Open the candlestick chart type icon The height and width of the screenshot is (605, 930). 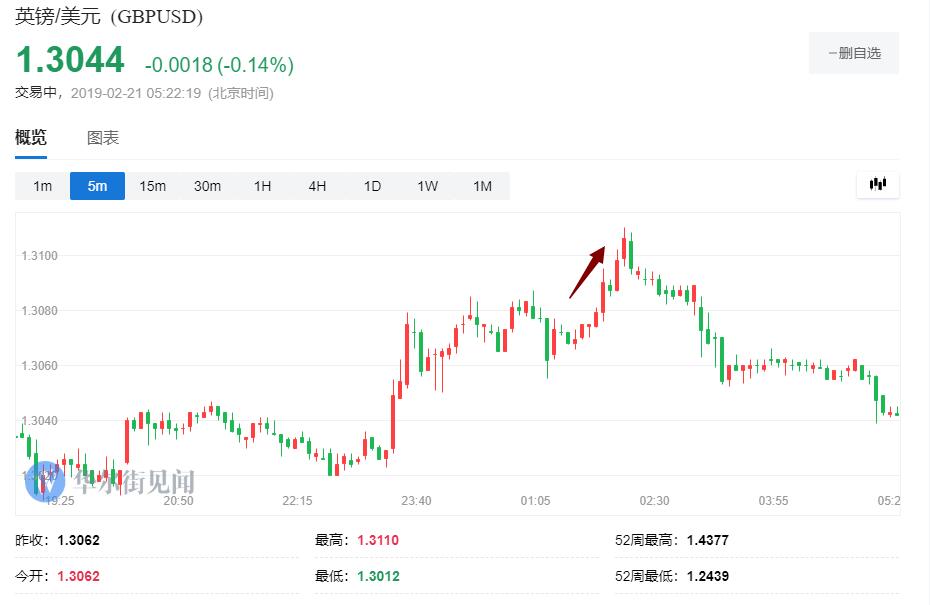tap(878, 184)
